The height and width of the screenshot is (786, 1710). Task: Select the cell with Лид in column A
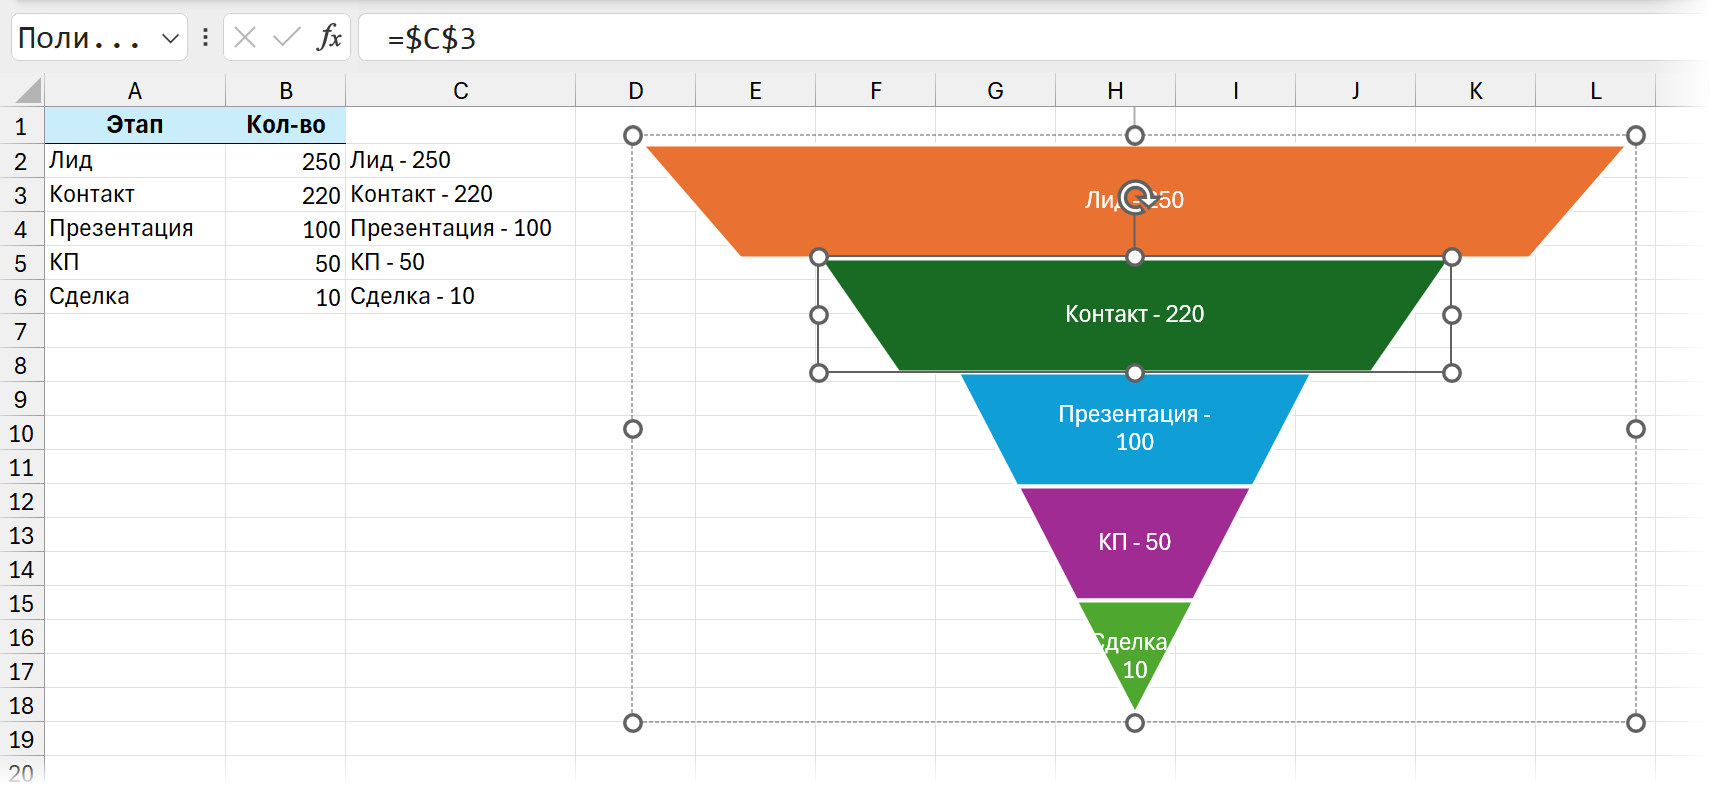(135, 160)
